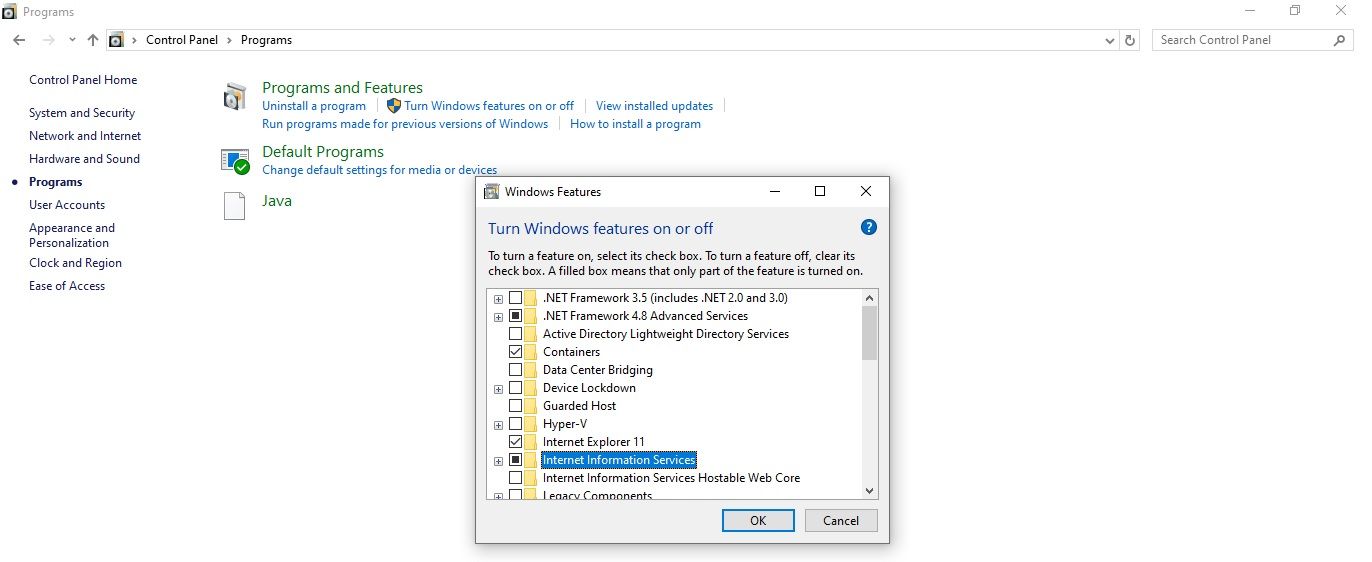Enable .NET Framework 3.5 checkbox
The image size is (1372, 562).
[515, 298]
